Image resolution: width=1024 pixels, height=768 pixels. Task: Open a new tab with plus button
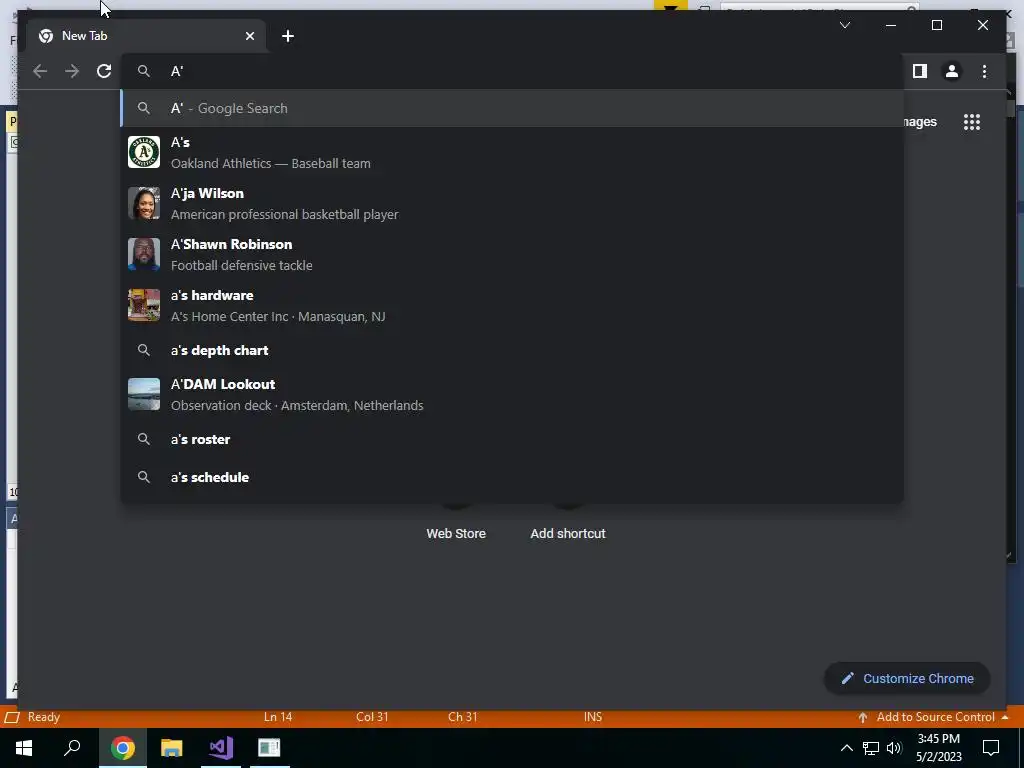coord(288,36)
